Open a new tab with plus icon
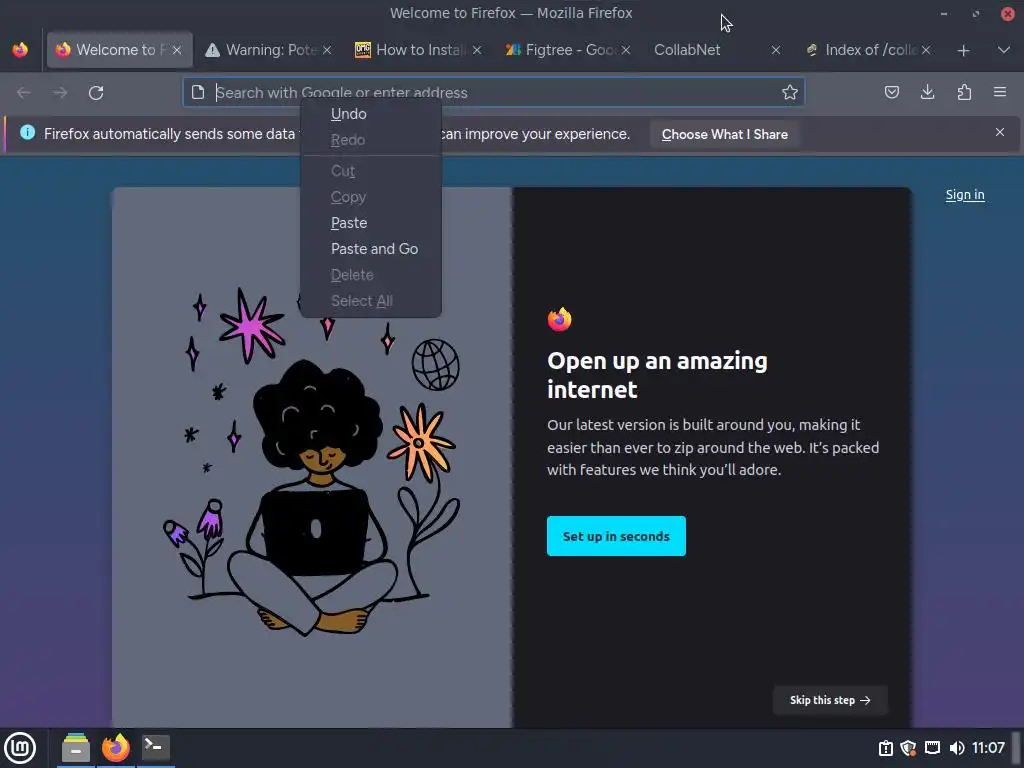Viewport: 1024px width, 768px height. (x=963, y=50)
